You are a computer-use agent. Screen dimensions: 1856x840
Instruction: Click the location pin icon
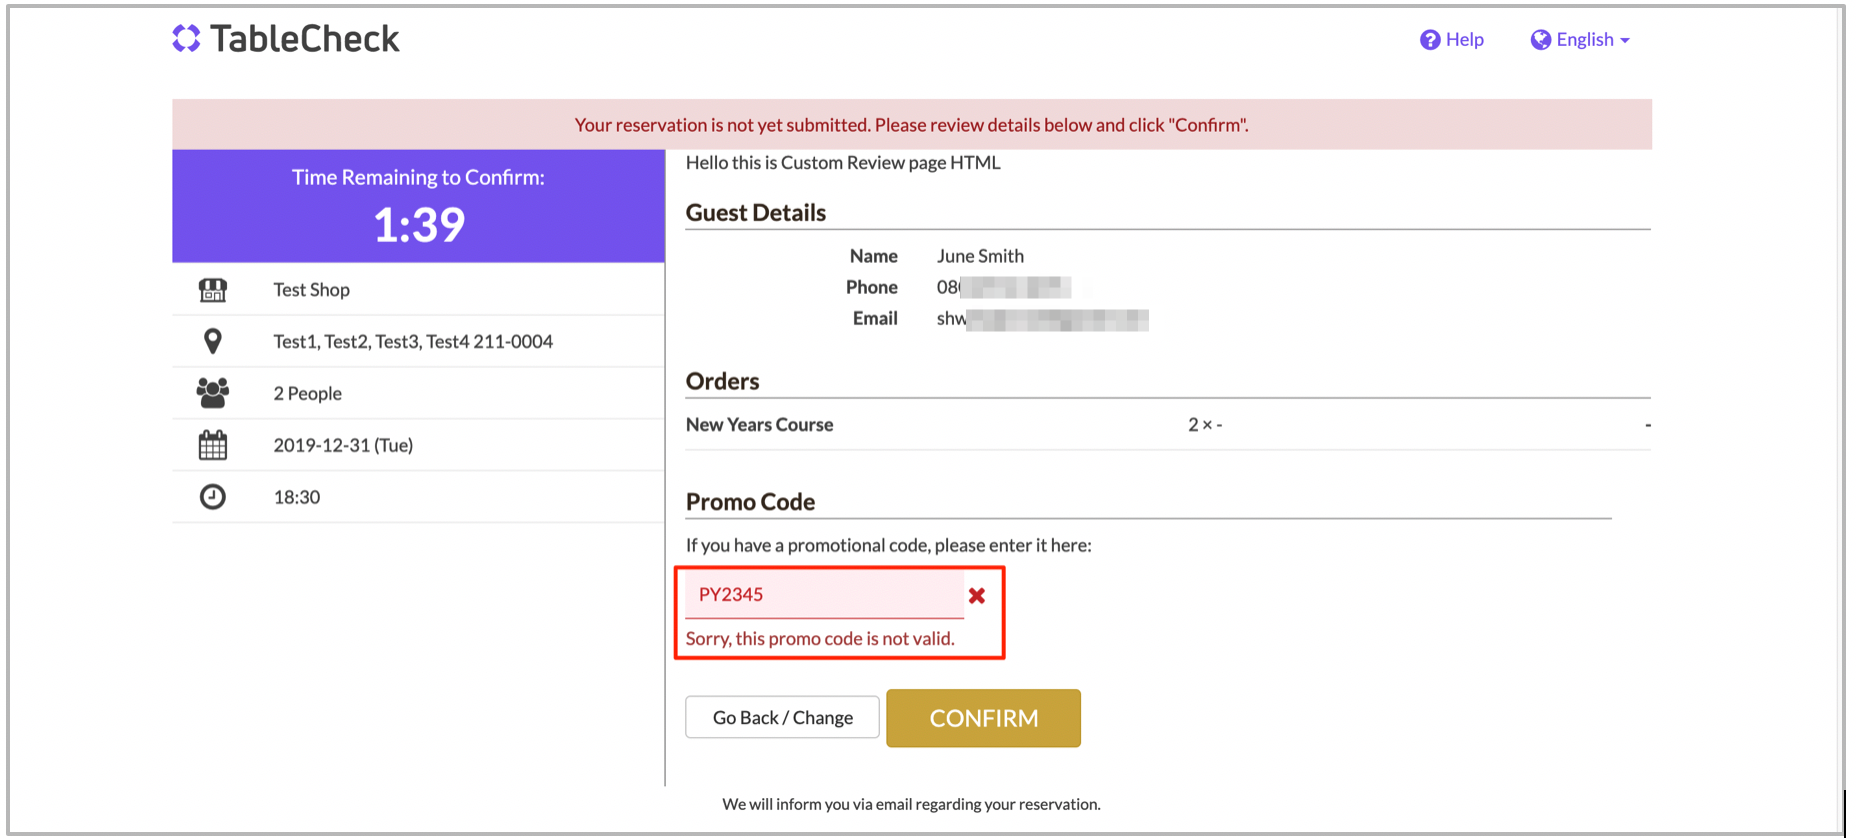213,341
